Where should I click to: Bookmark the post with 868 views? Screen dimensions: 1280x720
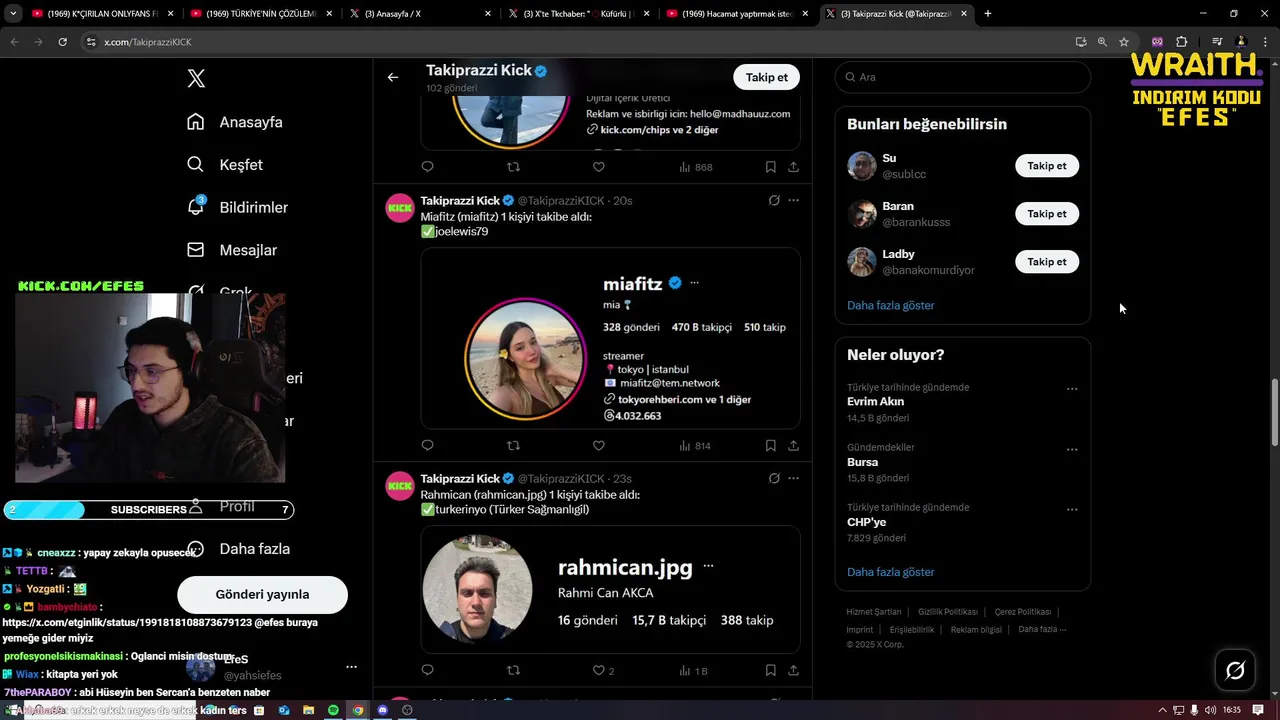coord(770,167)
